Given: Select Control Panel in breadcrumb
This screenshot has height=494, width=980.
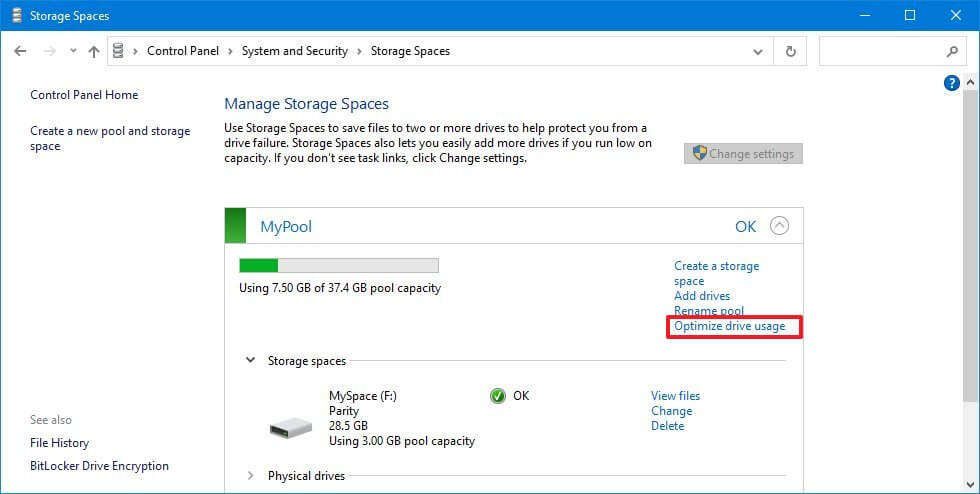Looking at the screenshot, I should (182, 51).
